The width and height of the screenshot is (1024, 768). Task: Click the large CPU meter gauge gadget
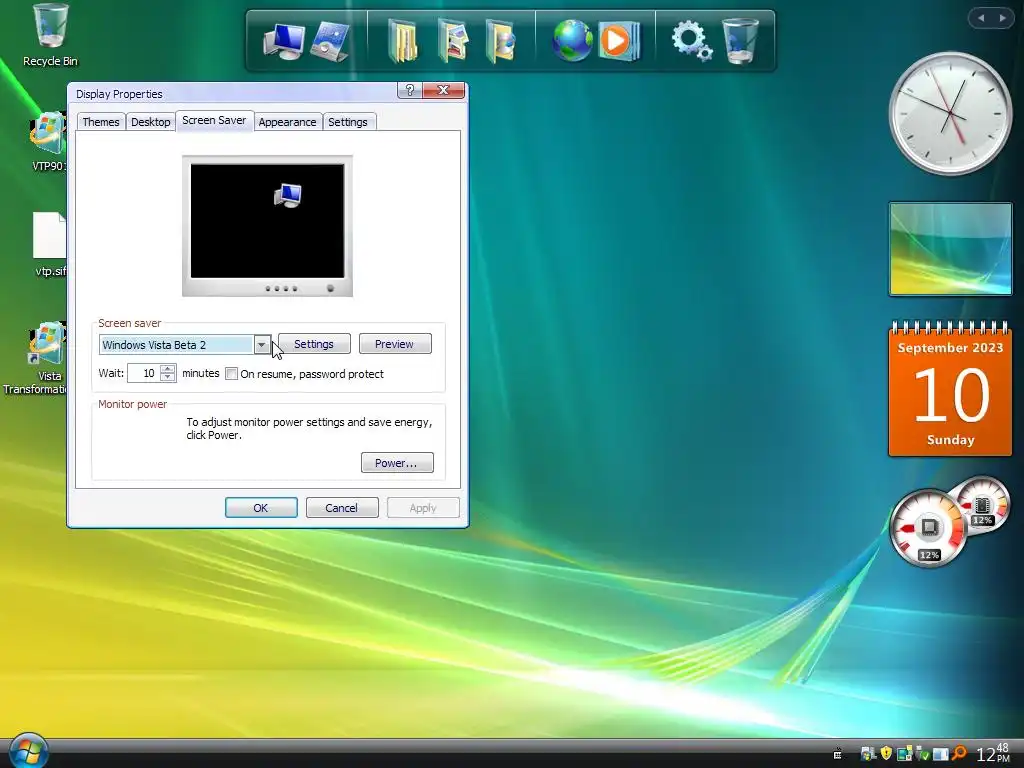coord(928,529)
